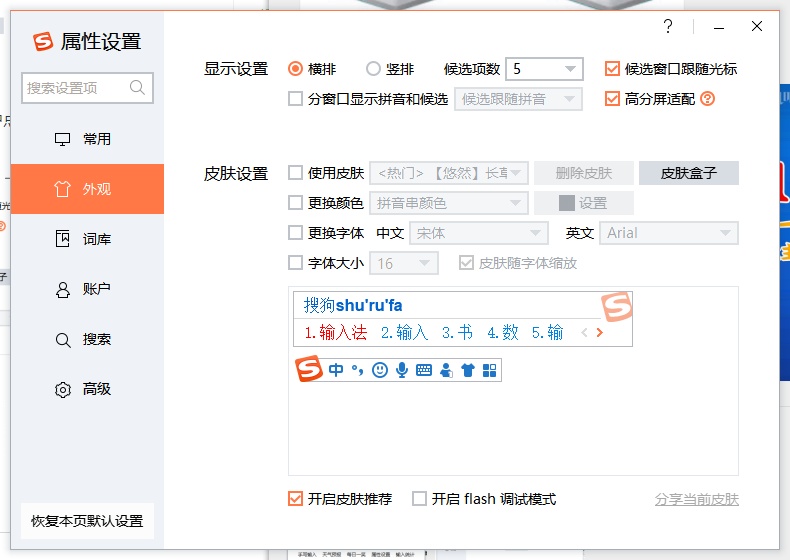Click the microphone voice input icon

coord(402,370)
